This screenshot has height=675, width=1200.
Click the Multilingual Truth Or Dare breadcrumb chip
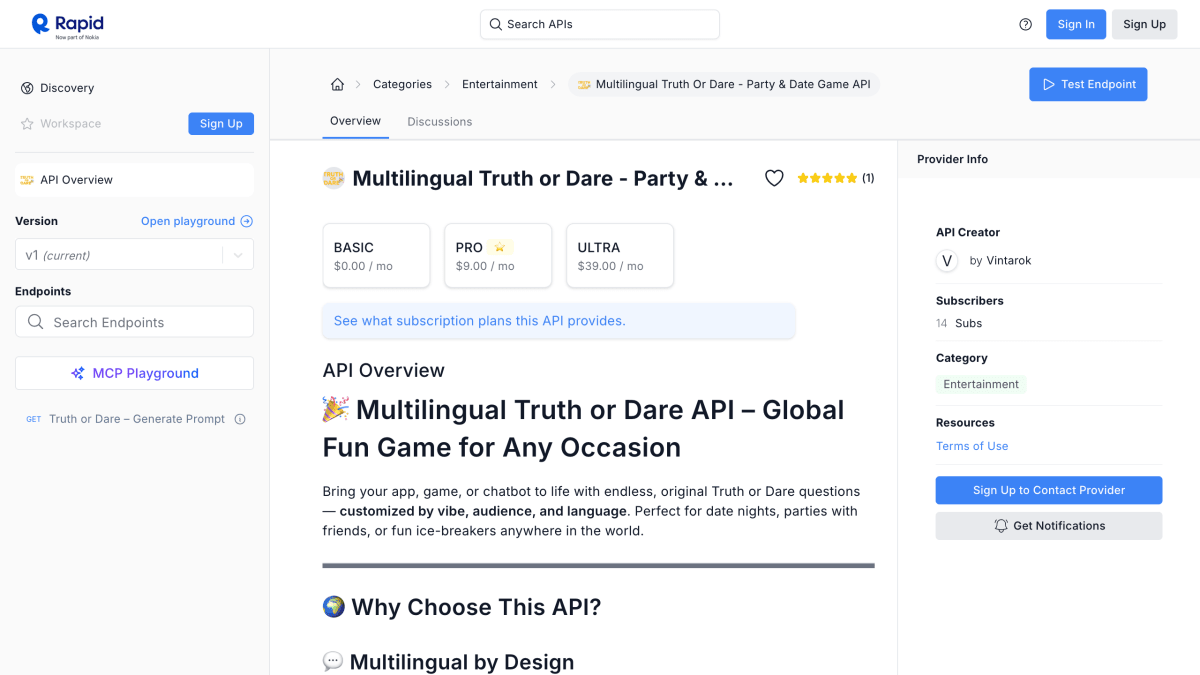point(724,84)
